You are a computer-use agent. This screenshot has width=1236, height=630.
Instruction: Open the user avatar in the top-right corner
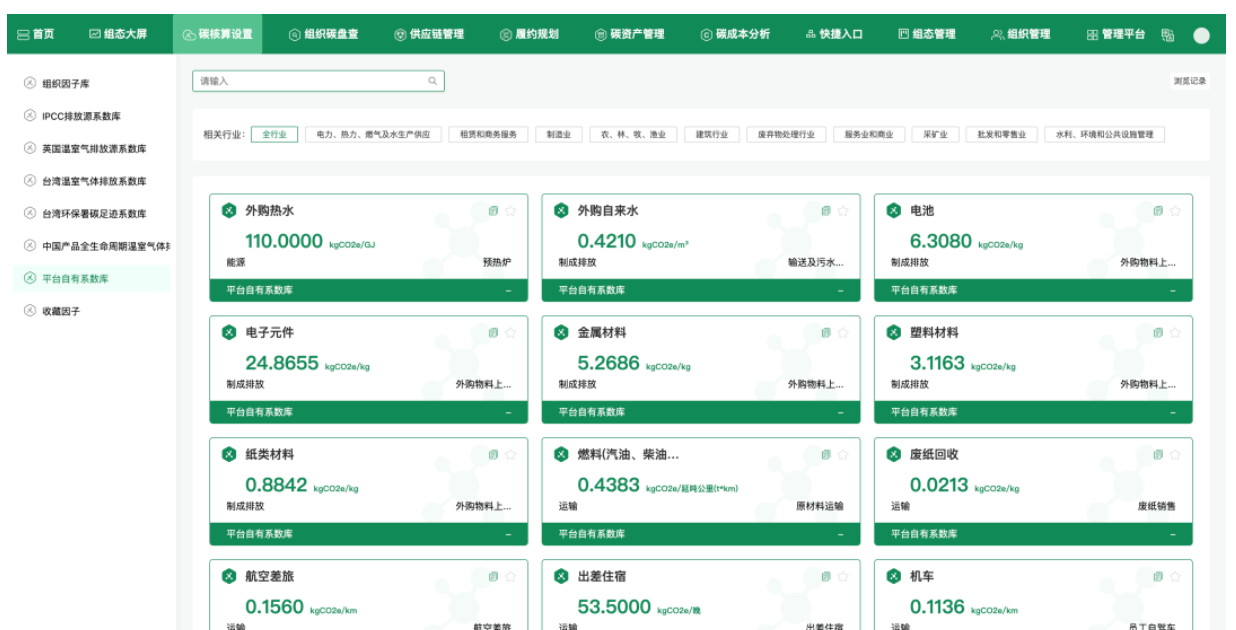(x=1201, y=35)
